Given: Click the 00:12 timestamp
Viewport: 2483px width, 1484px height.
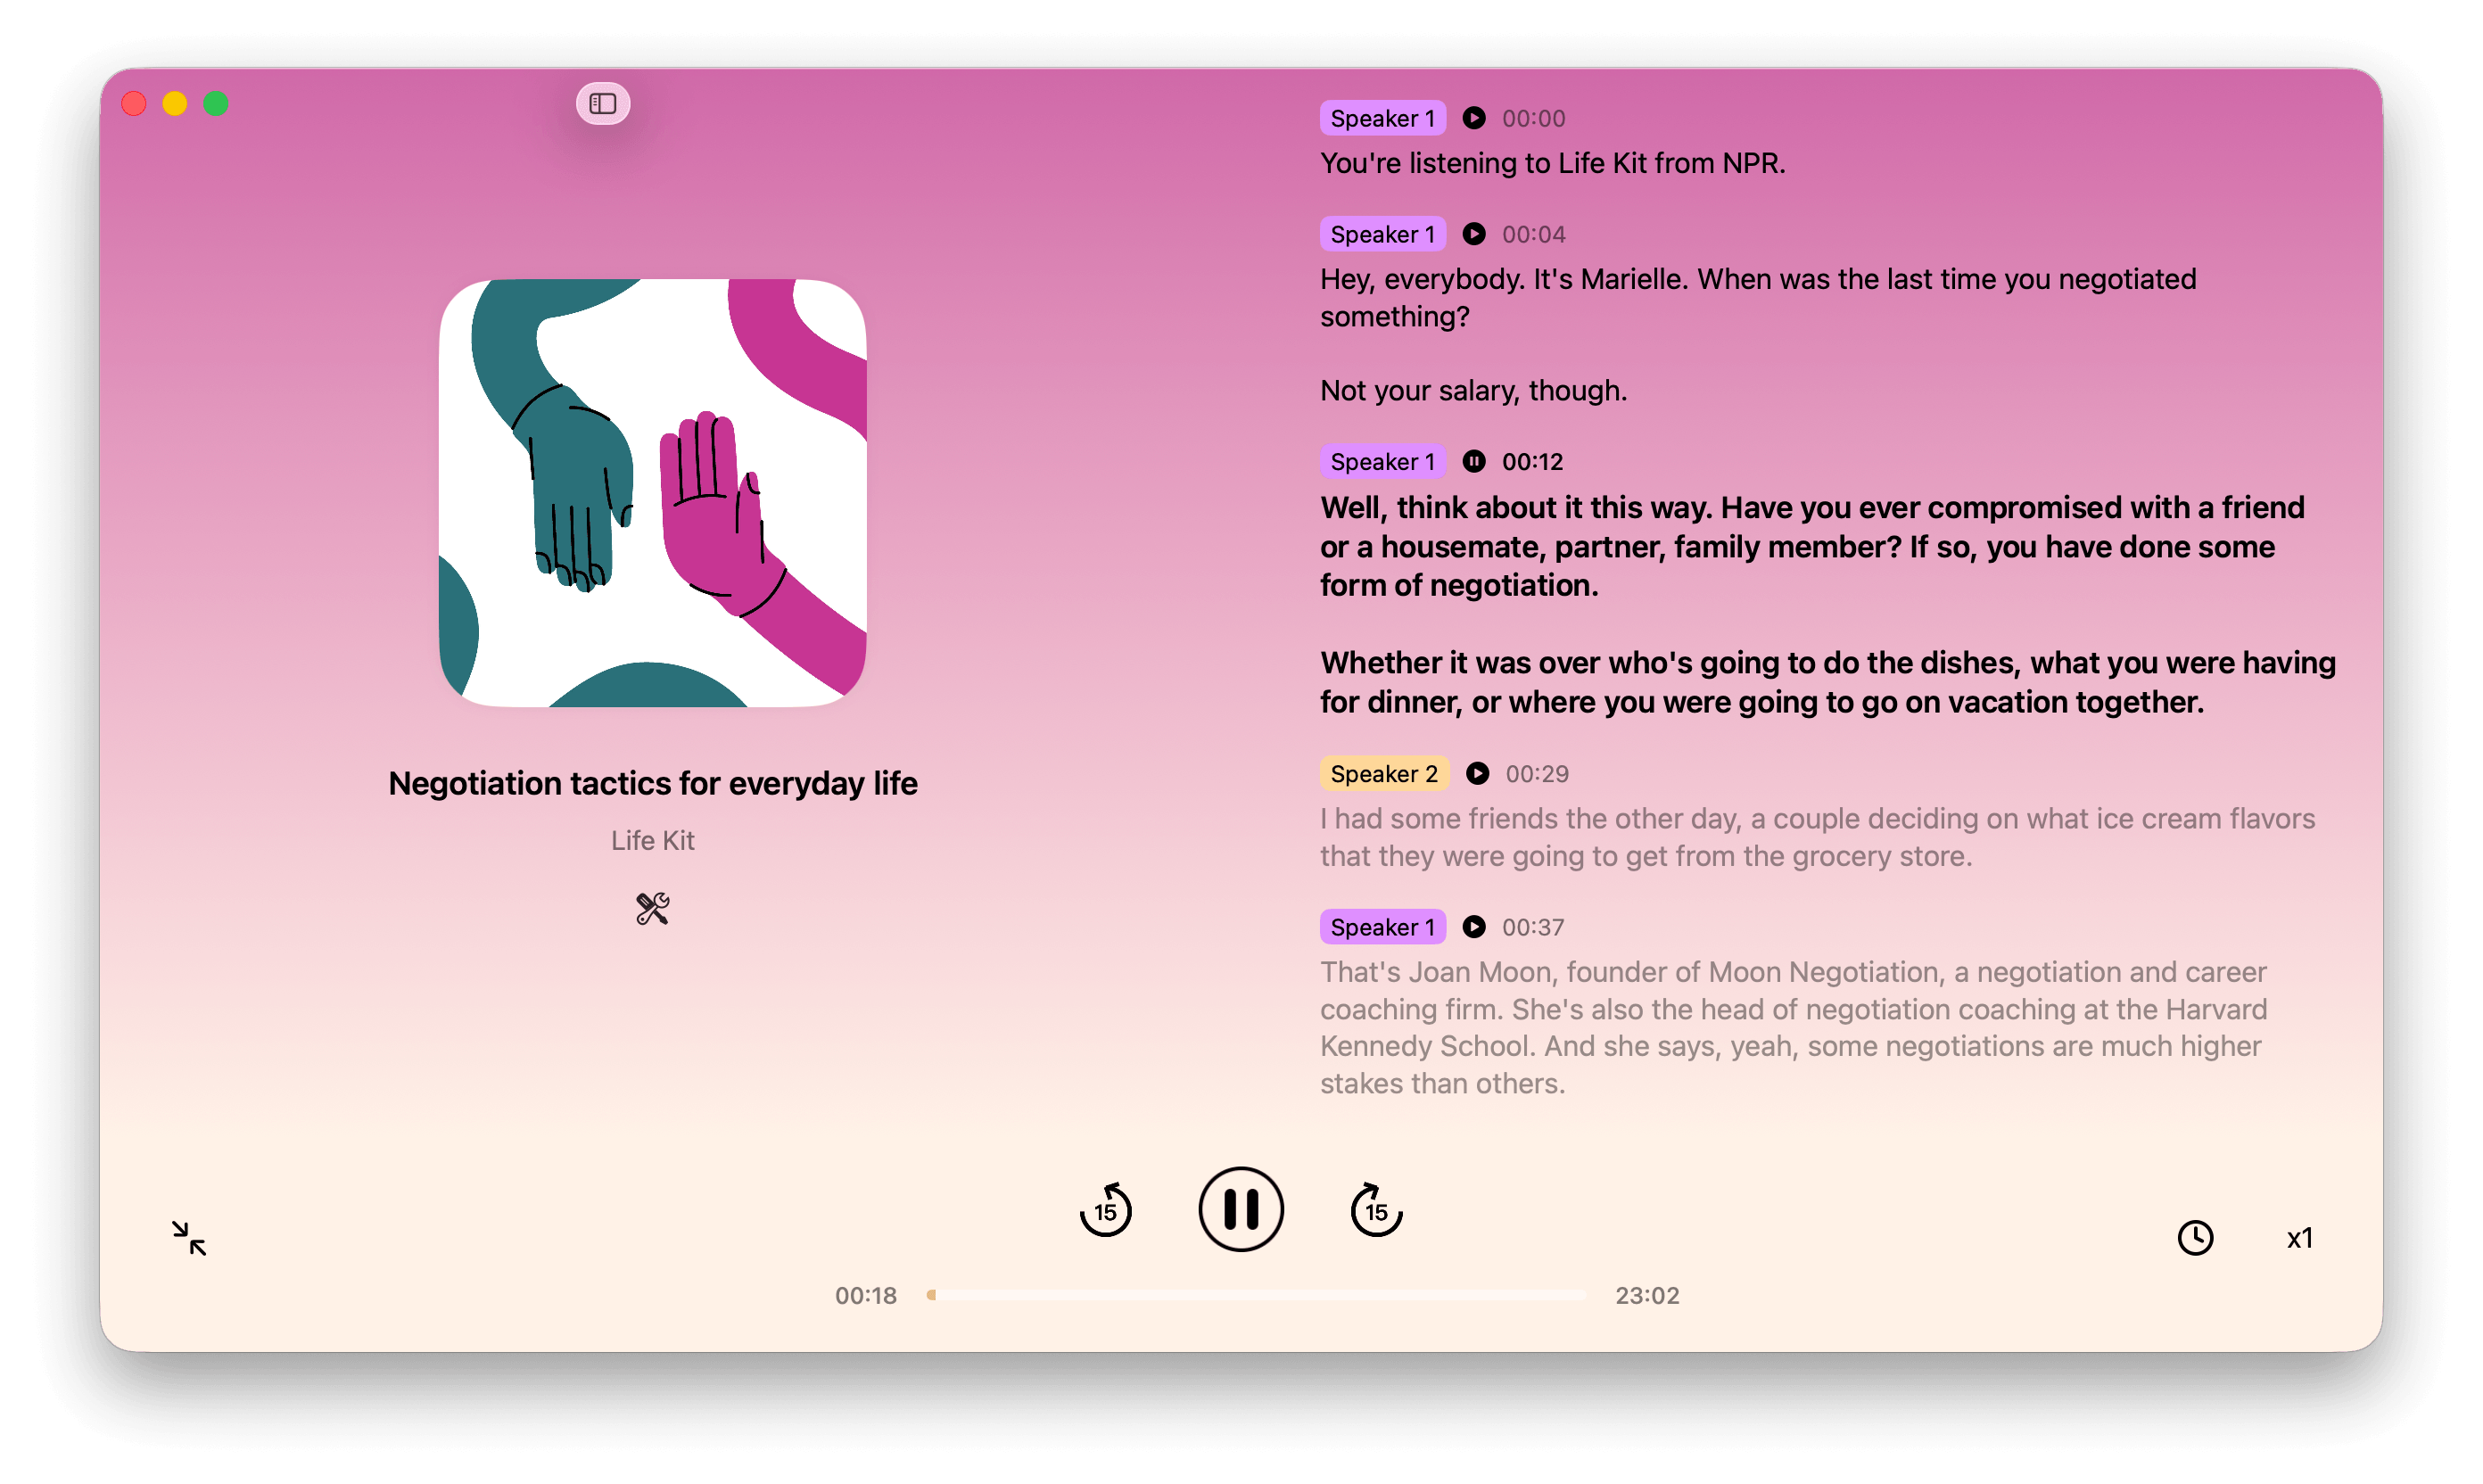Looking at the screenshot, I should pos(1531,461).
